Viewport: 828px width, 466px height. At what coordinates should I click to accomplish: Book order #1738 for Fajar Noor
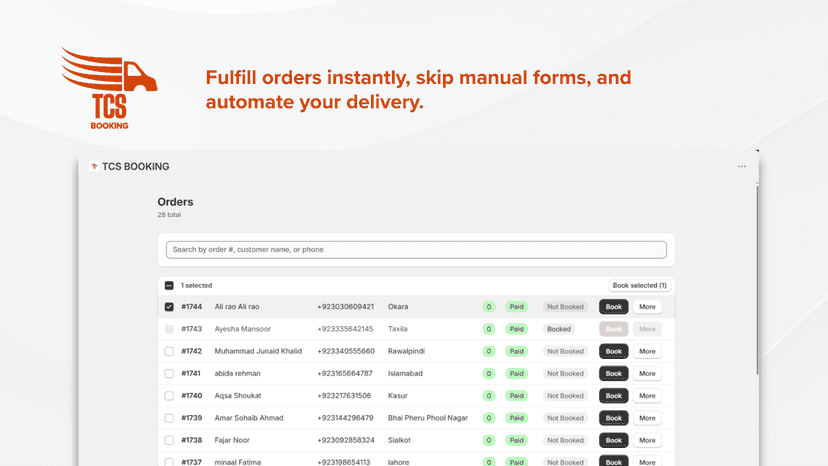point(614,440)
